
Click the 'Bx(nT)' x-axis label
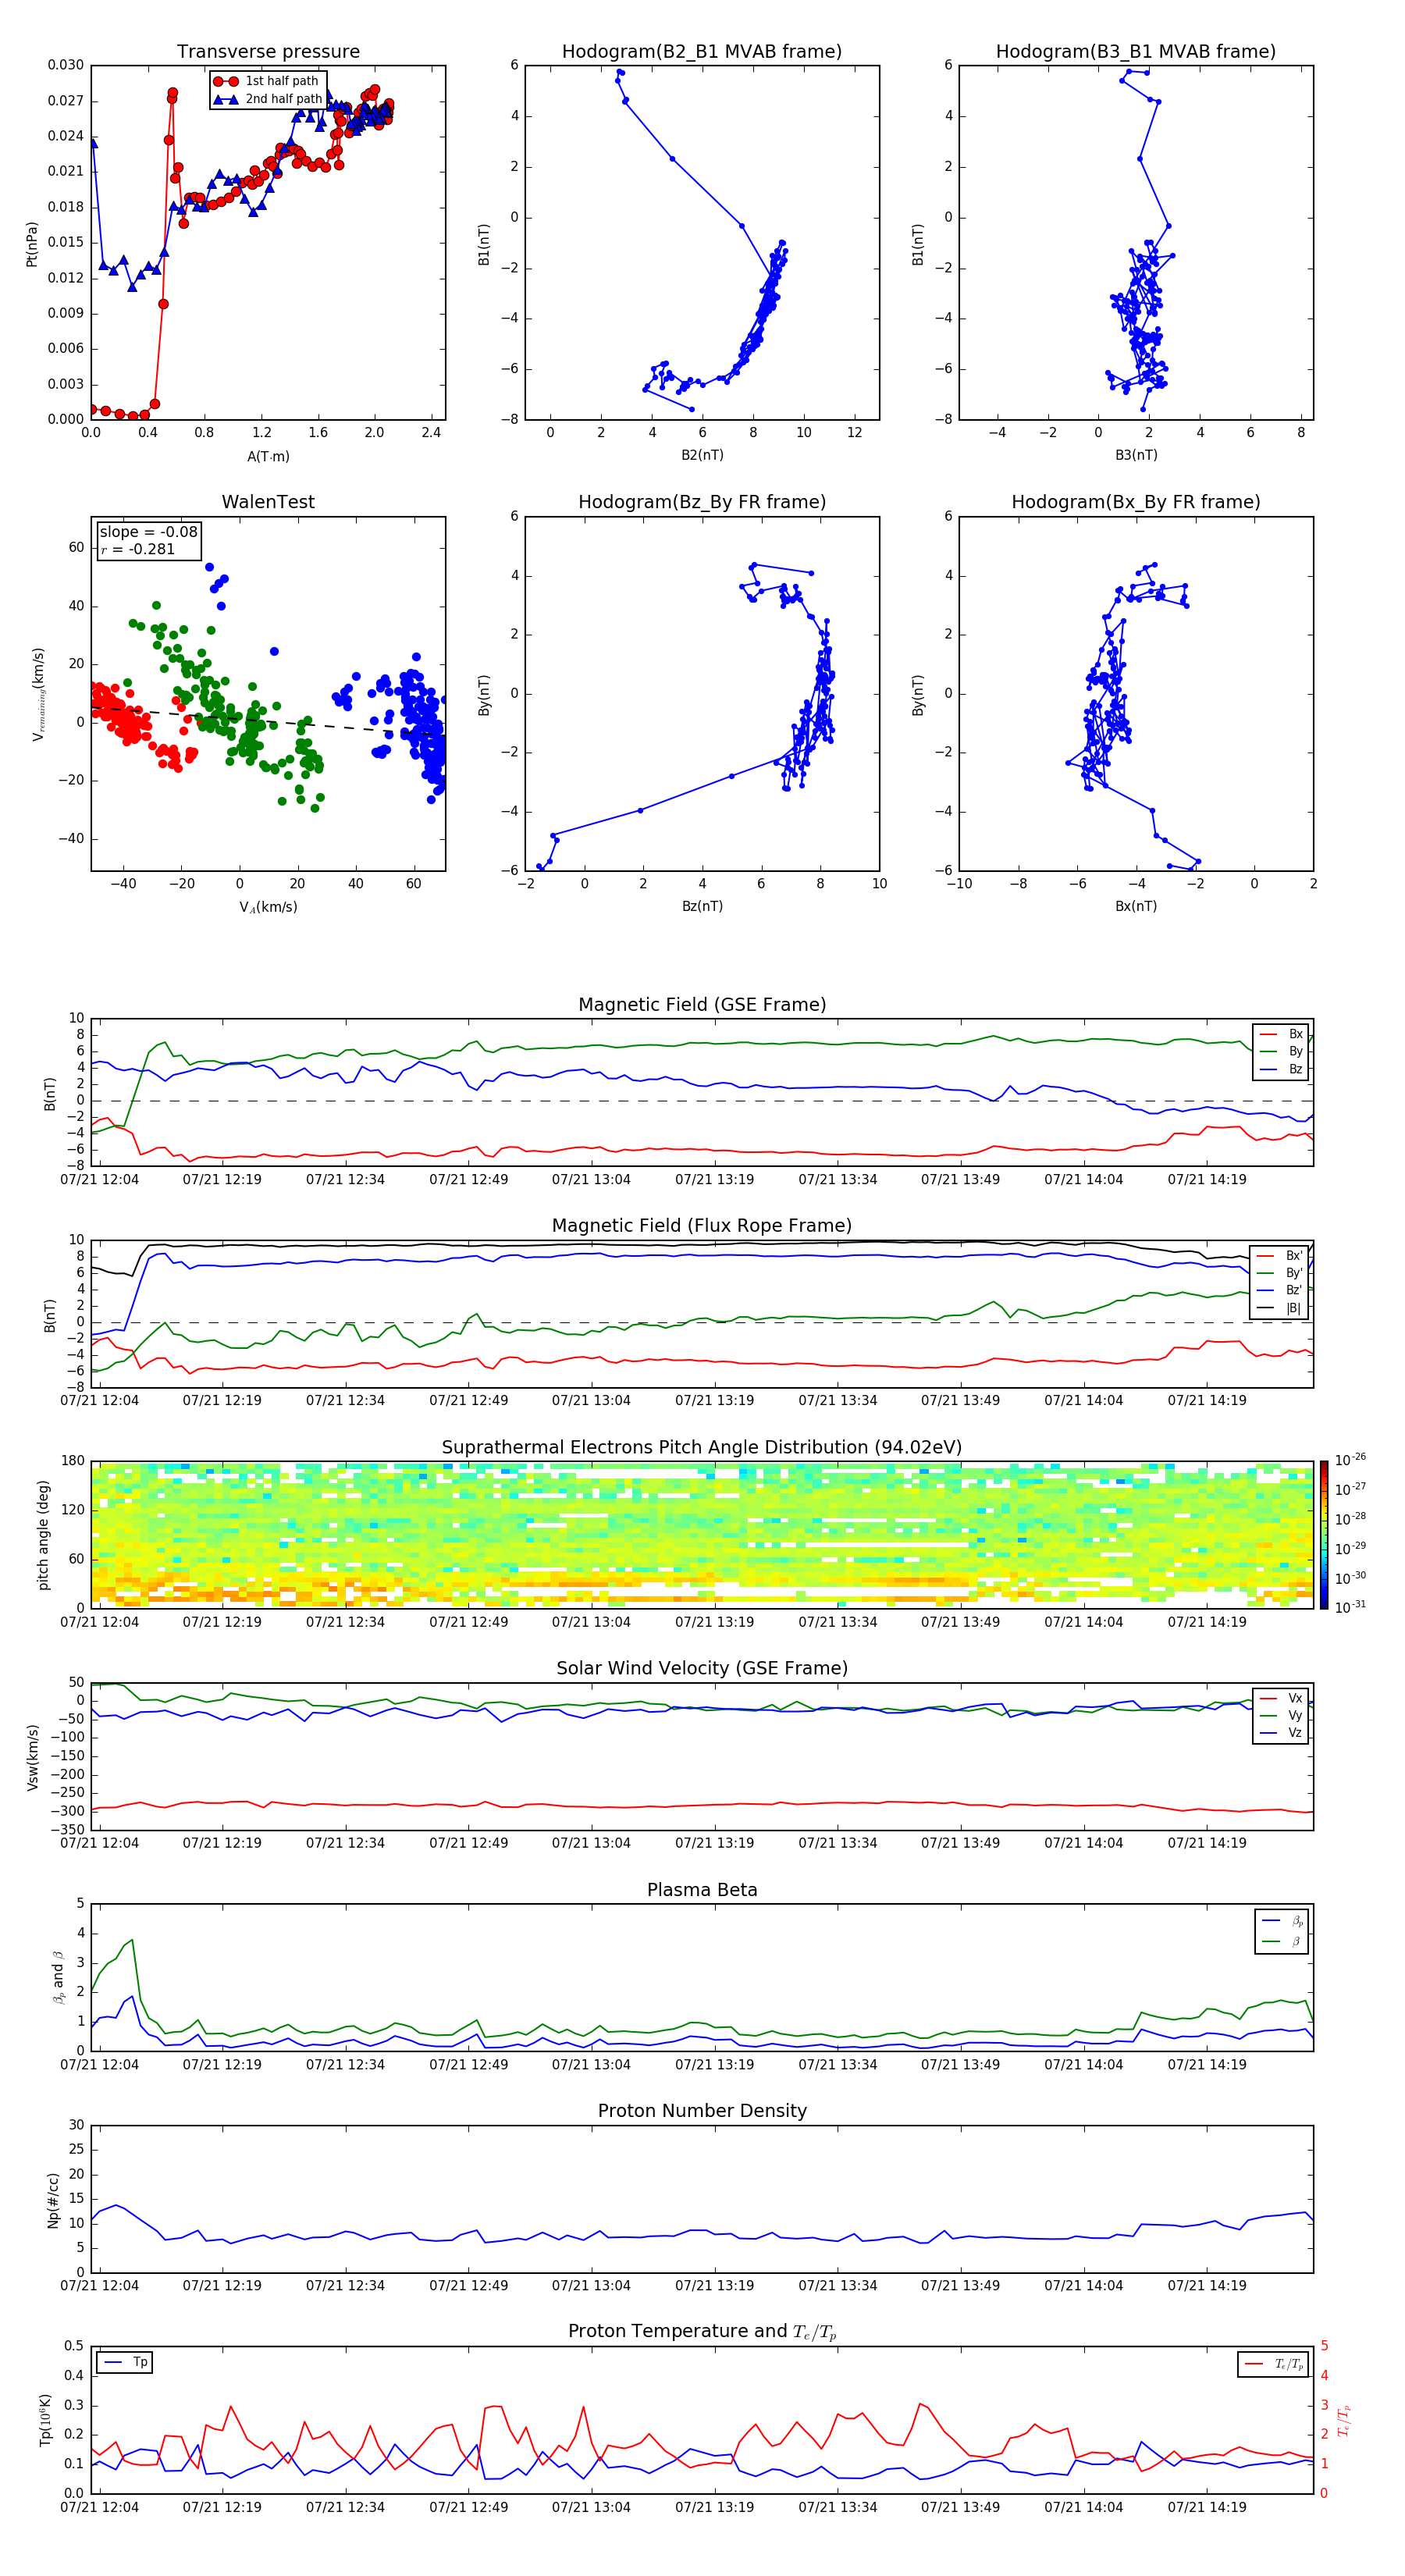[1136, 906]
